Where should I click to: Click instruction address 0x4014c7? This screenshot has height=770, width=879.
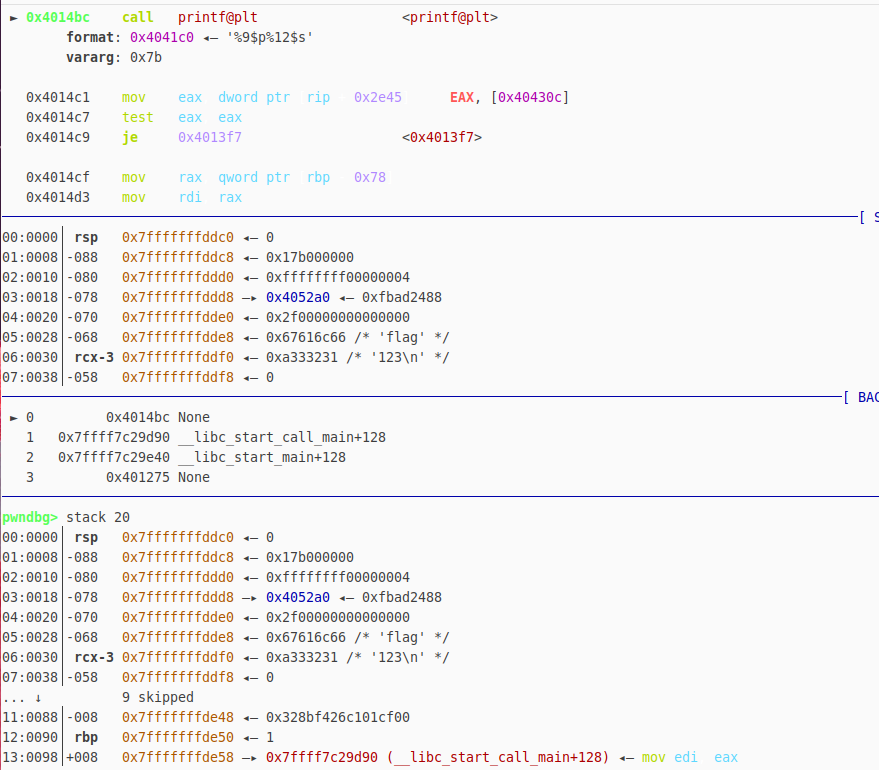tap(58, 118)
